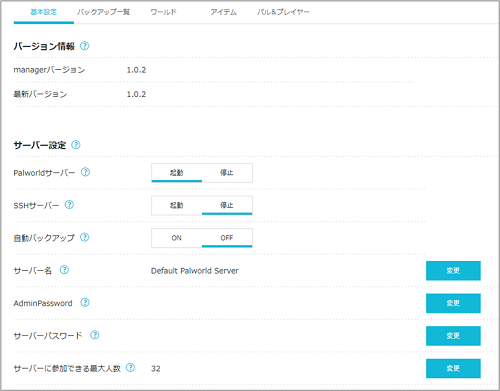Click 変更 button for サーバー名
Viewport: 500px width, 391px height.
tap(453, 271)
